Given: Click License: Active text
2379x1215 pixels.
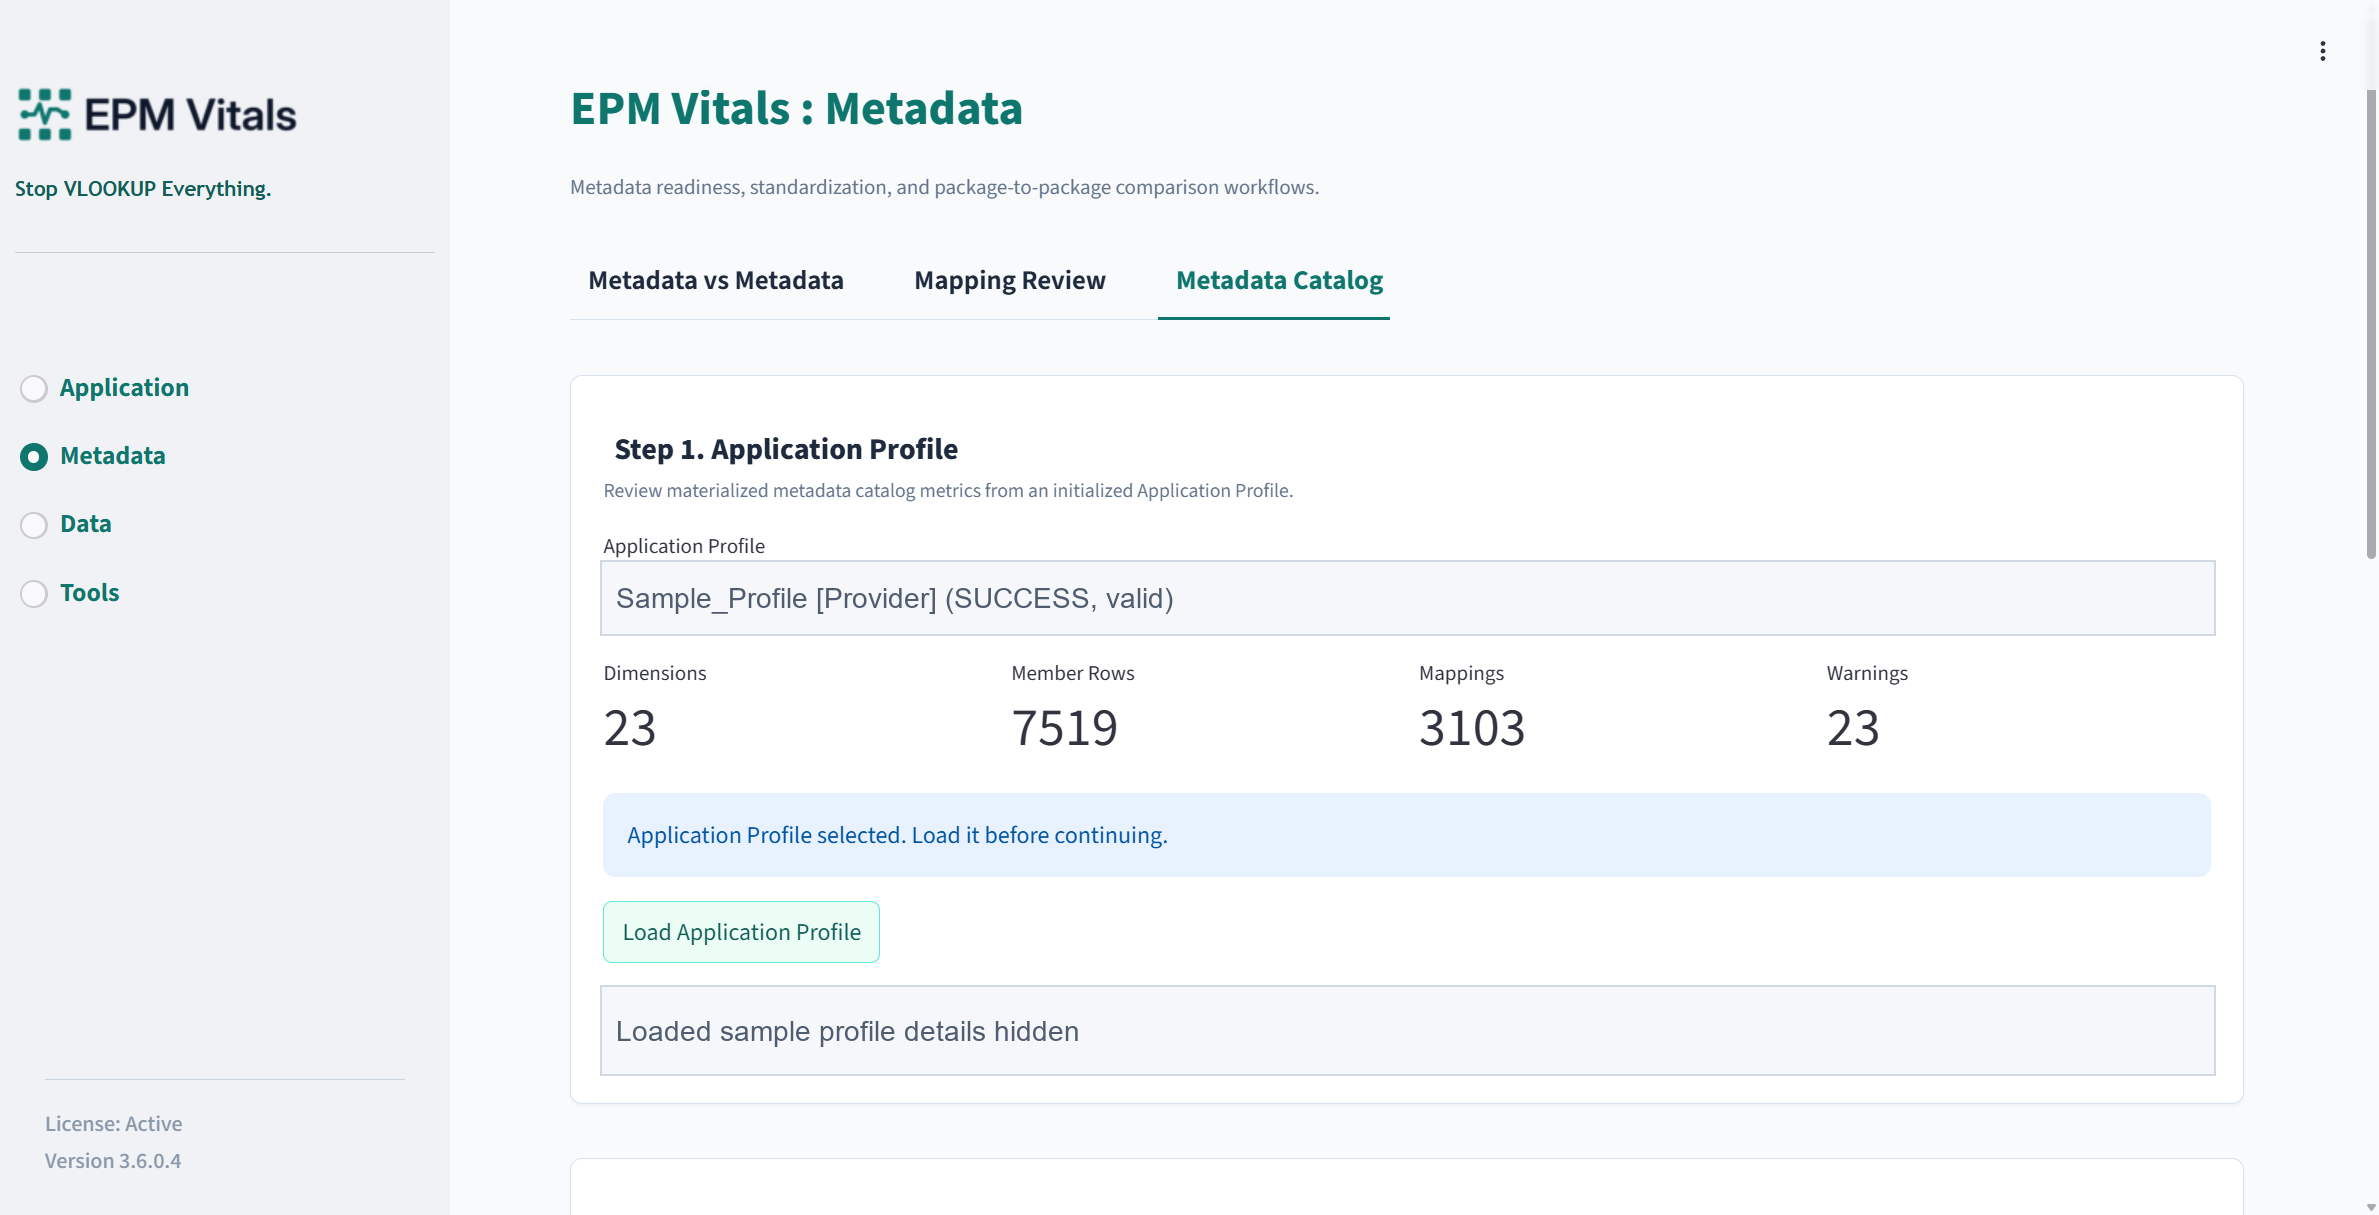Looking at the screenshot, I should click(114, 1124).
